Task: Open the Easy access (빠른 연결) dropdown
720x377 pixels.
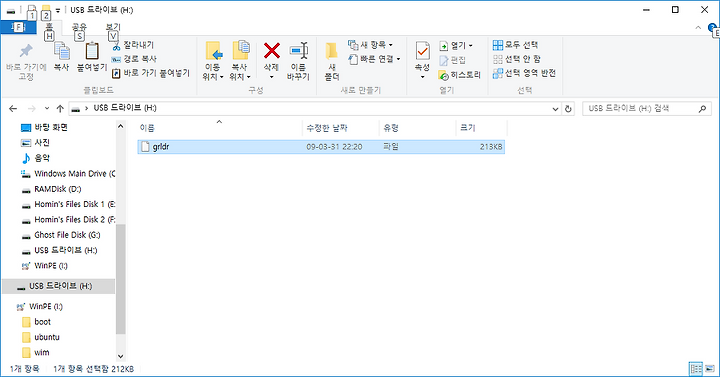Action: [374, 59]
